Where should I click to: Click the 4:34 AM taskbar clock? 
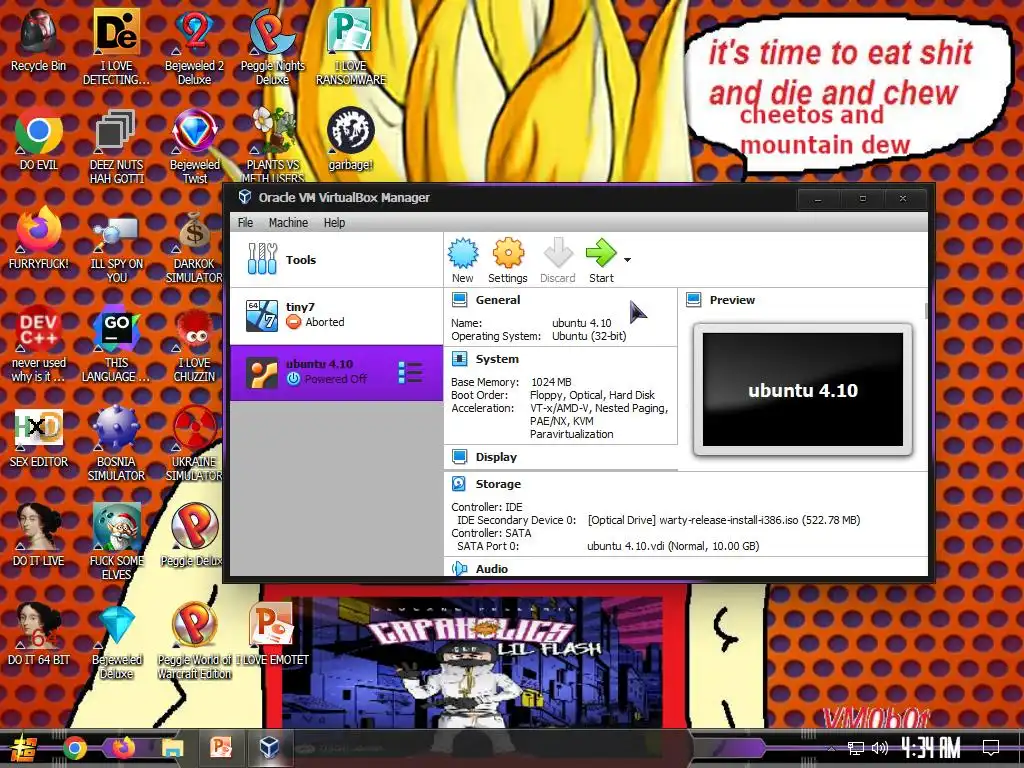coord(931,747)
